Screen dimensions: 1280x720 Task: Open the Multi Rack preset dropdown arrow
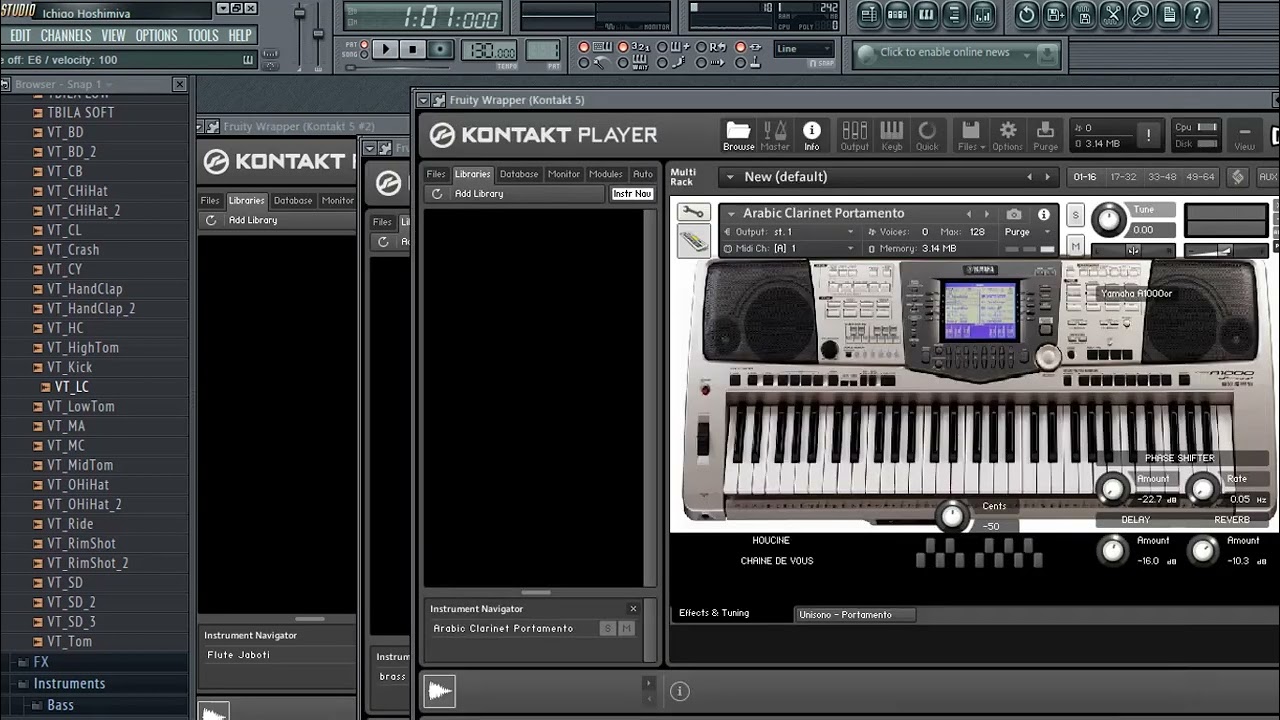[730, 177]
